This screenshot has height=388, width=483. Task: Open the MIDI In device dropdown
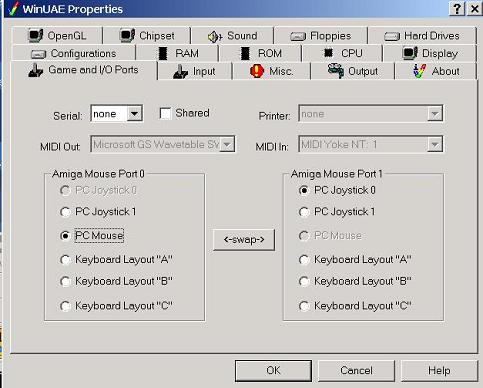435,144
